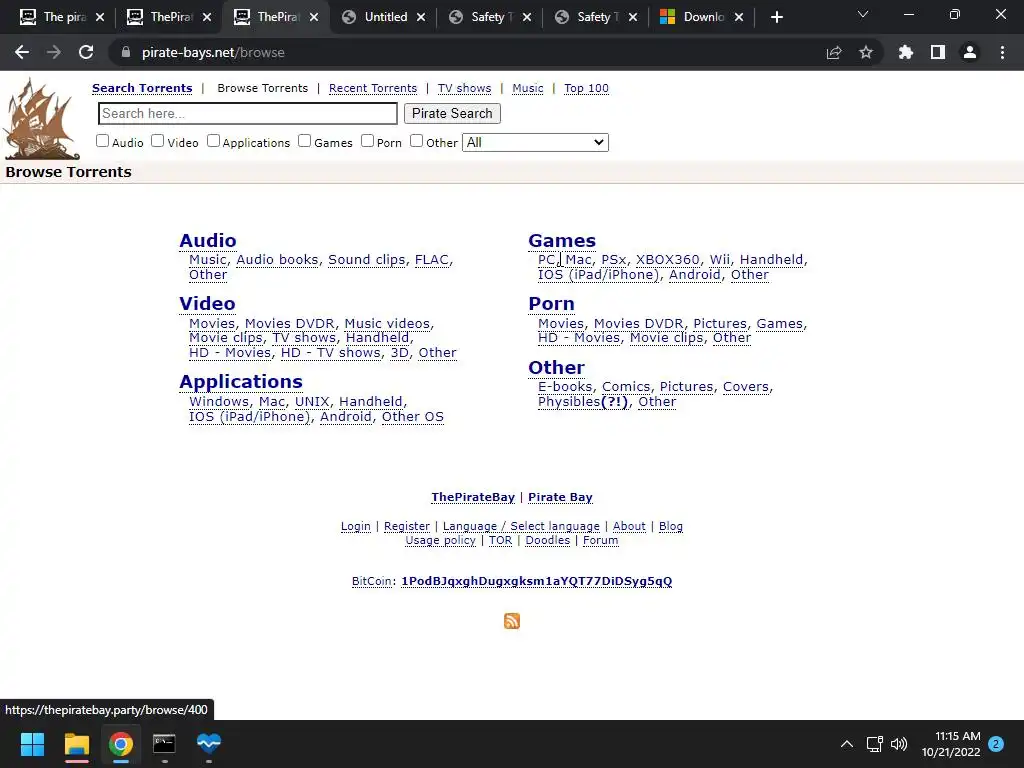Open Search Torrents in the top menu
The image size is (1024, 768).
coord(142,88)
